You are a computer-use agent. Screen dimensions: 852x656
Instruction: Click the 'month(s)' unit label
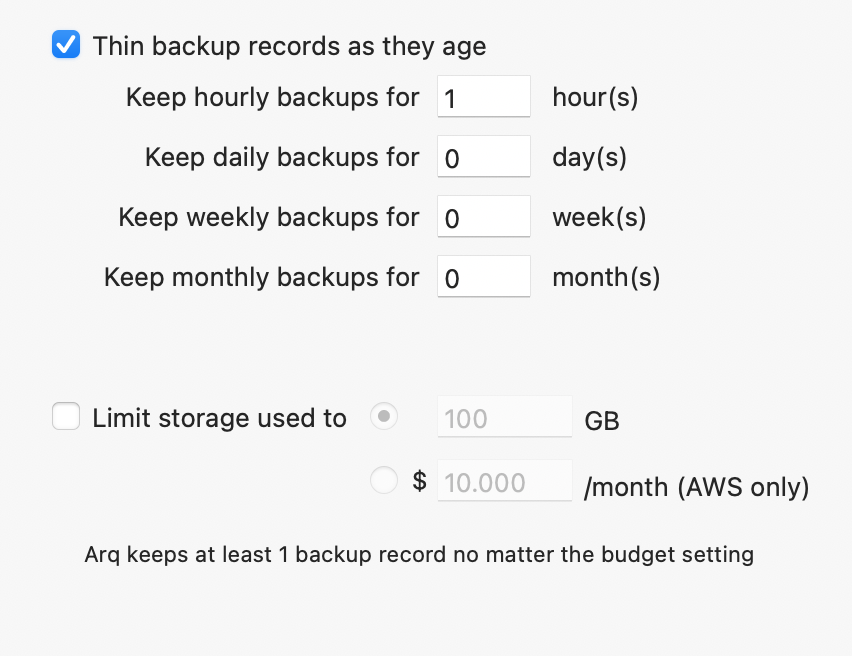point(606,277)
